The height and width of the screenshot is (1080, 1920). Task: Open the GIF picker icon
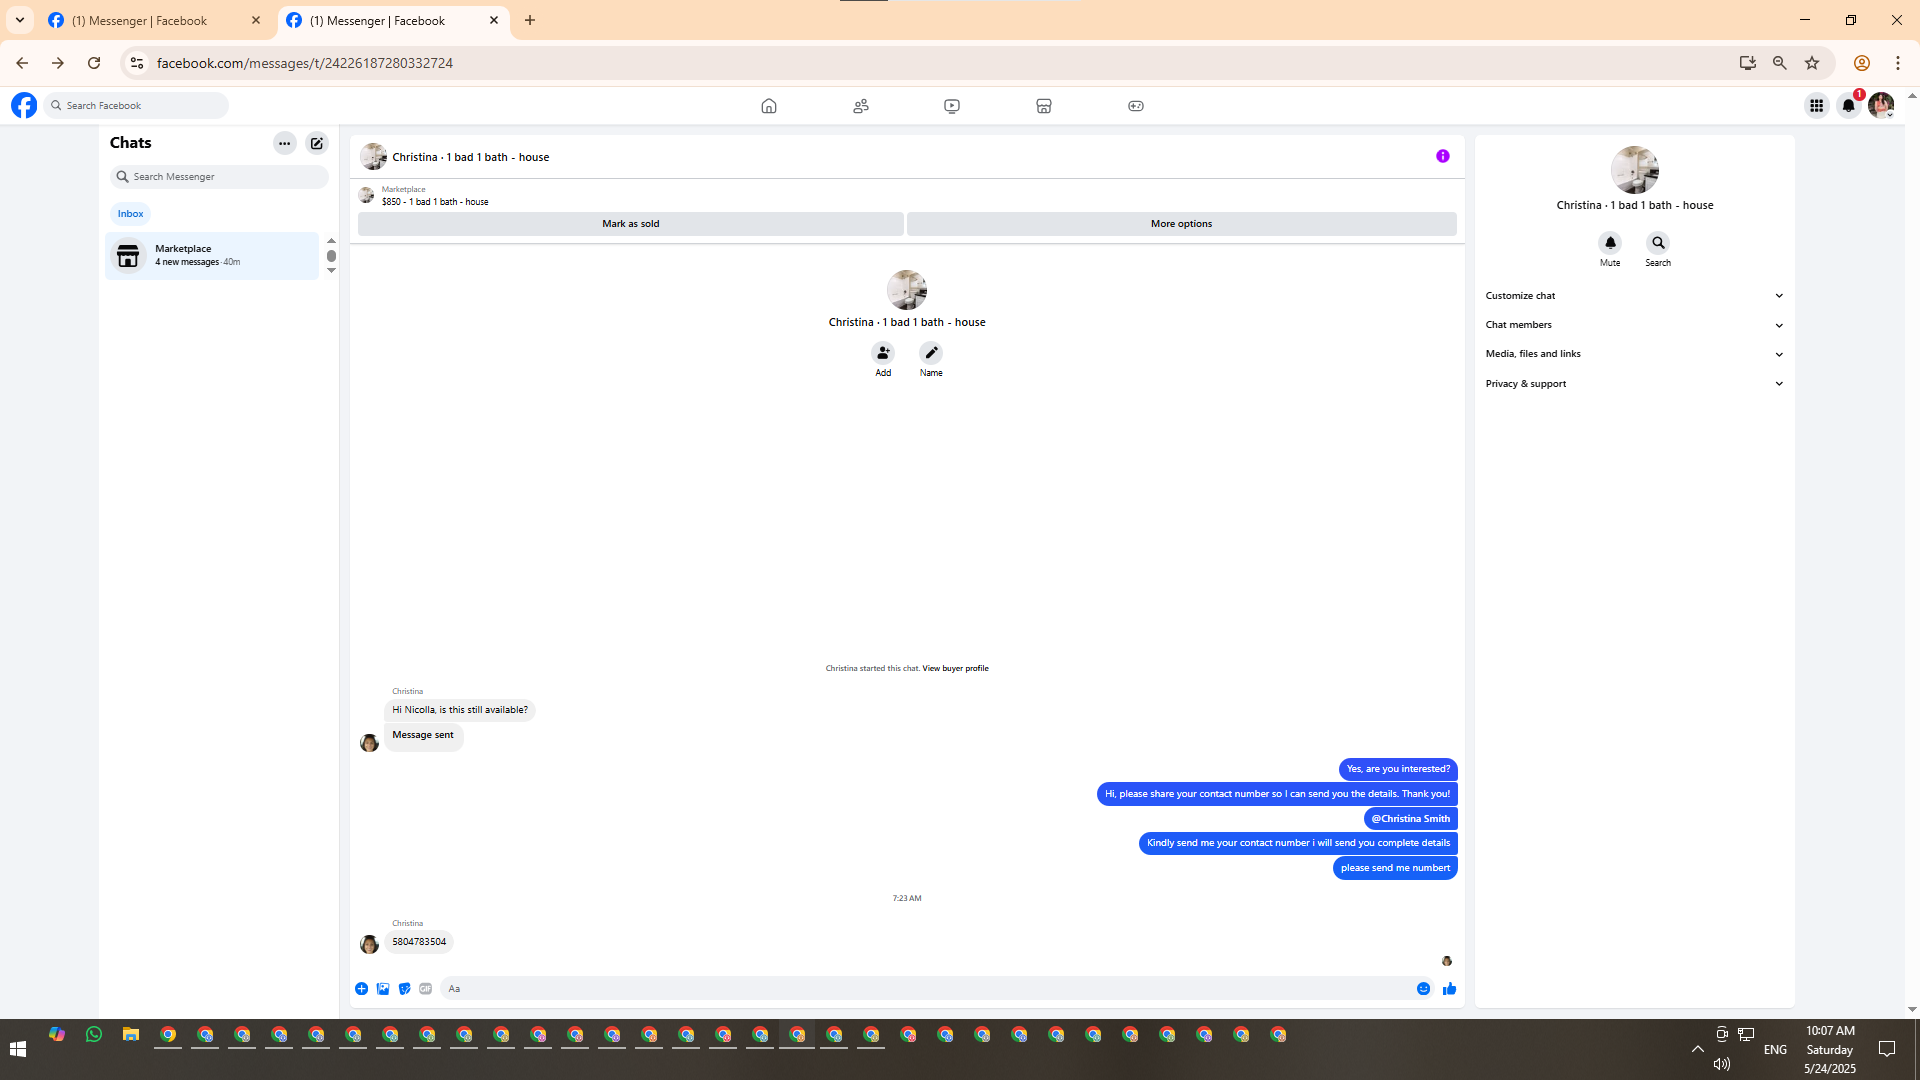click(426, 989)
